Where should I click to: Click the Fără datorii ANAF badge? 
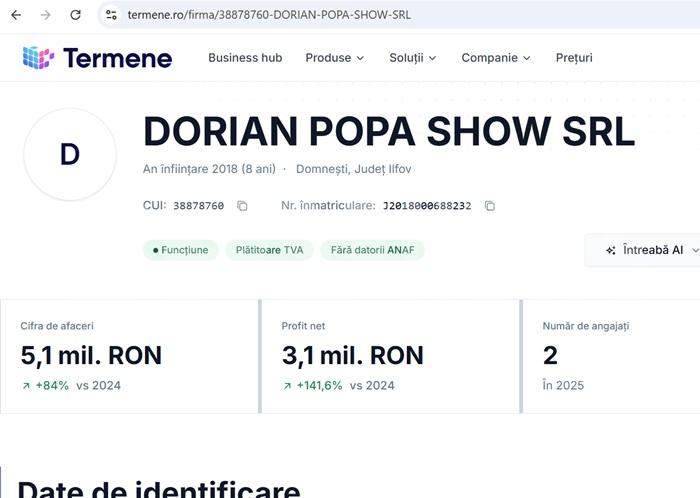tap(373, 250)
